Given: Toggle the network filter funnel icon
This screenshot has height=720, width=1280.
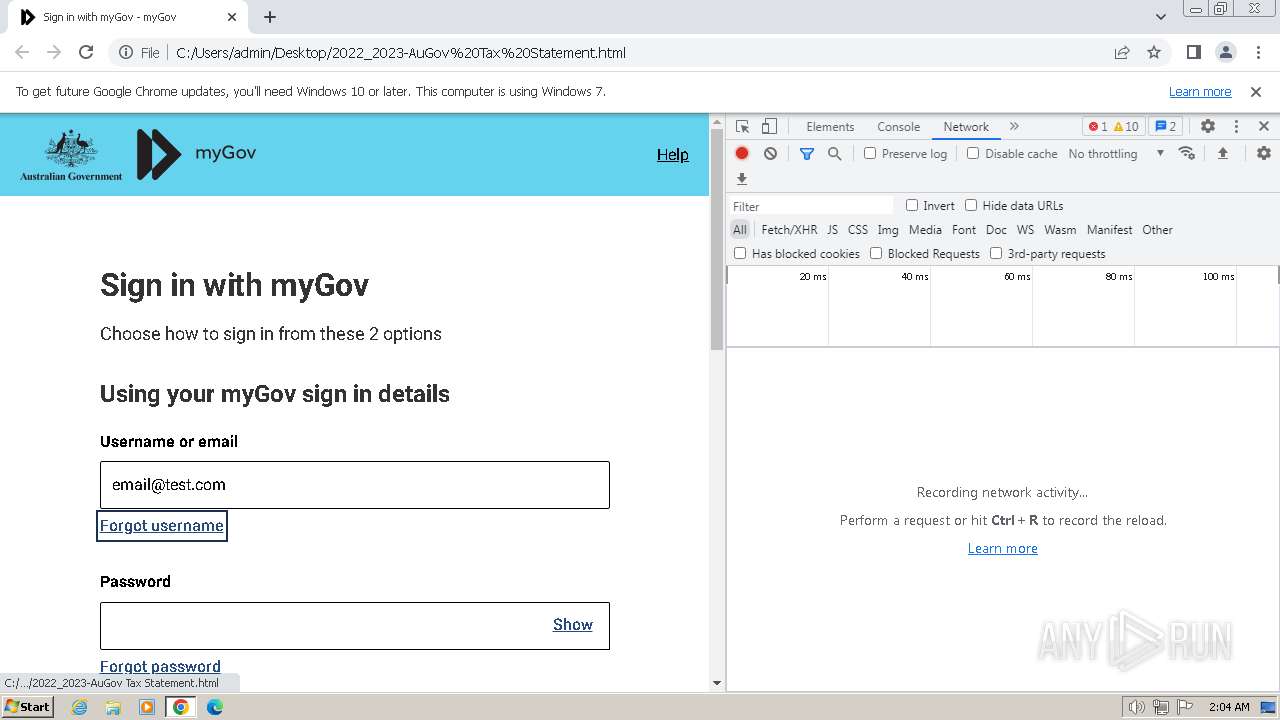Looking at the screenshot, I should click(x=807, y=153).
